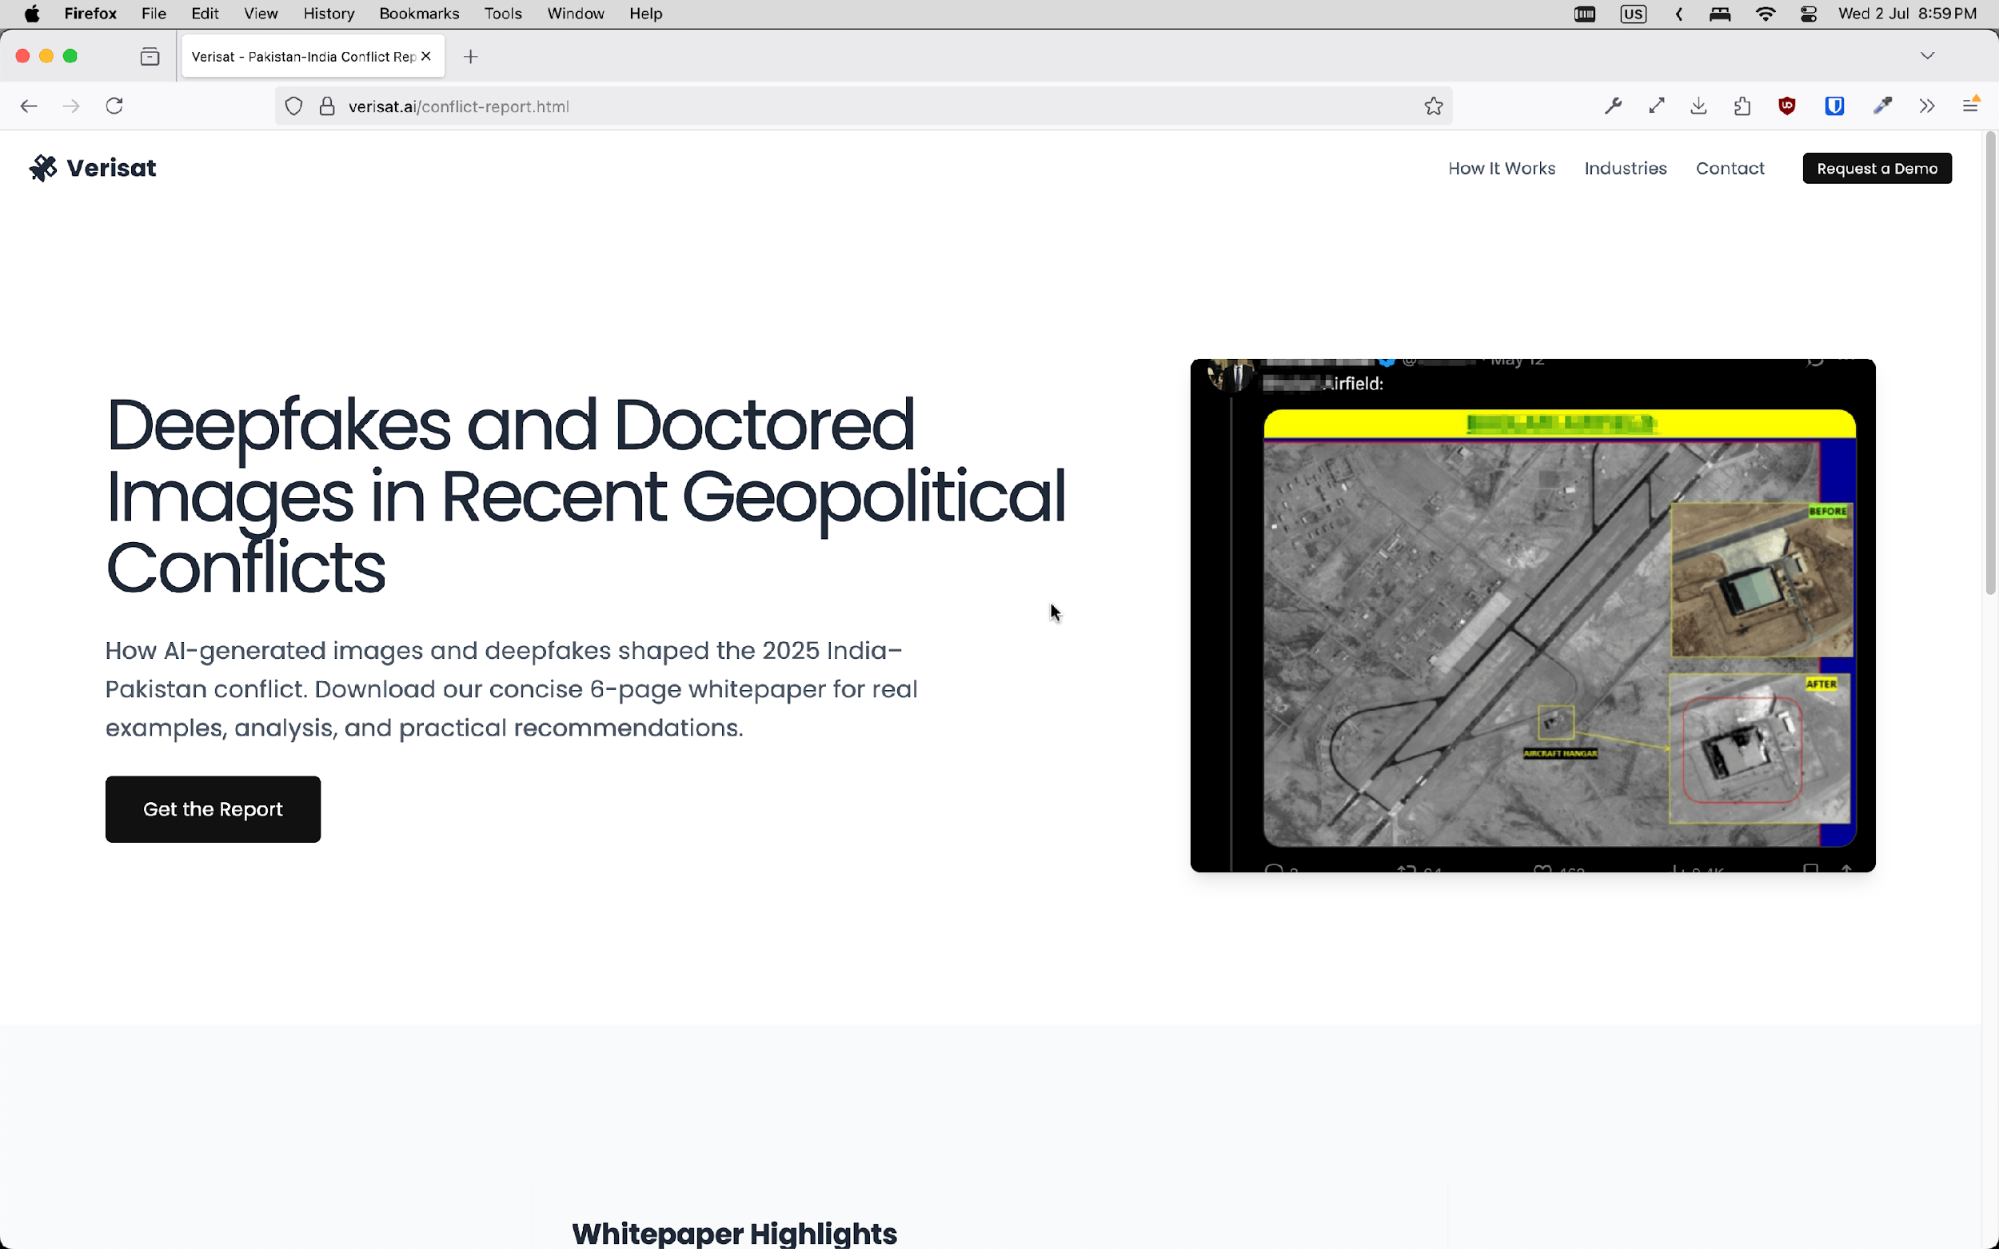Go to the Contact nav link
Screen dimensions: 1999x1249
tap(1730, 168)
